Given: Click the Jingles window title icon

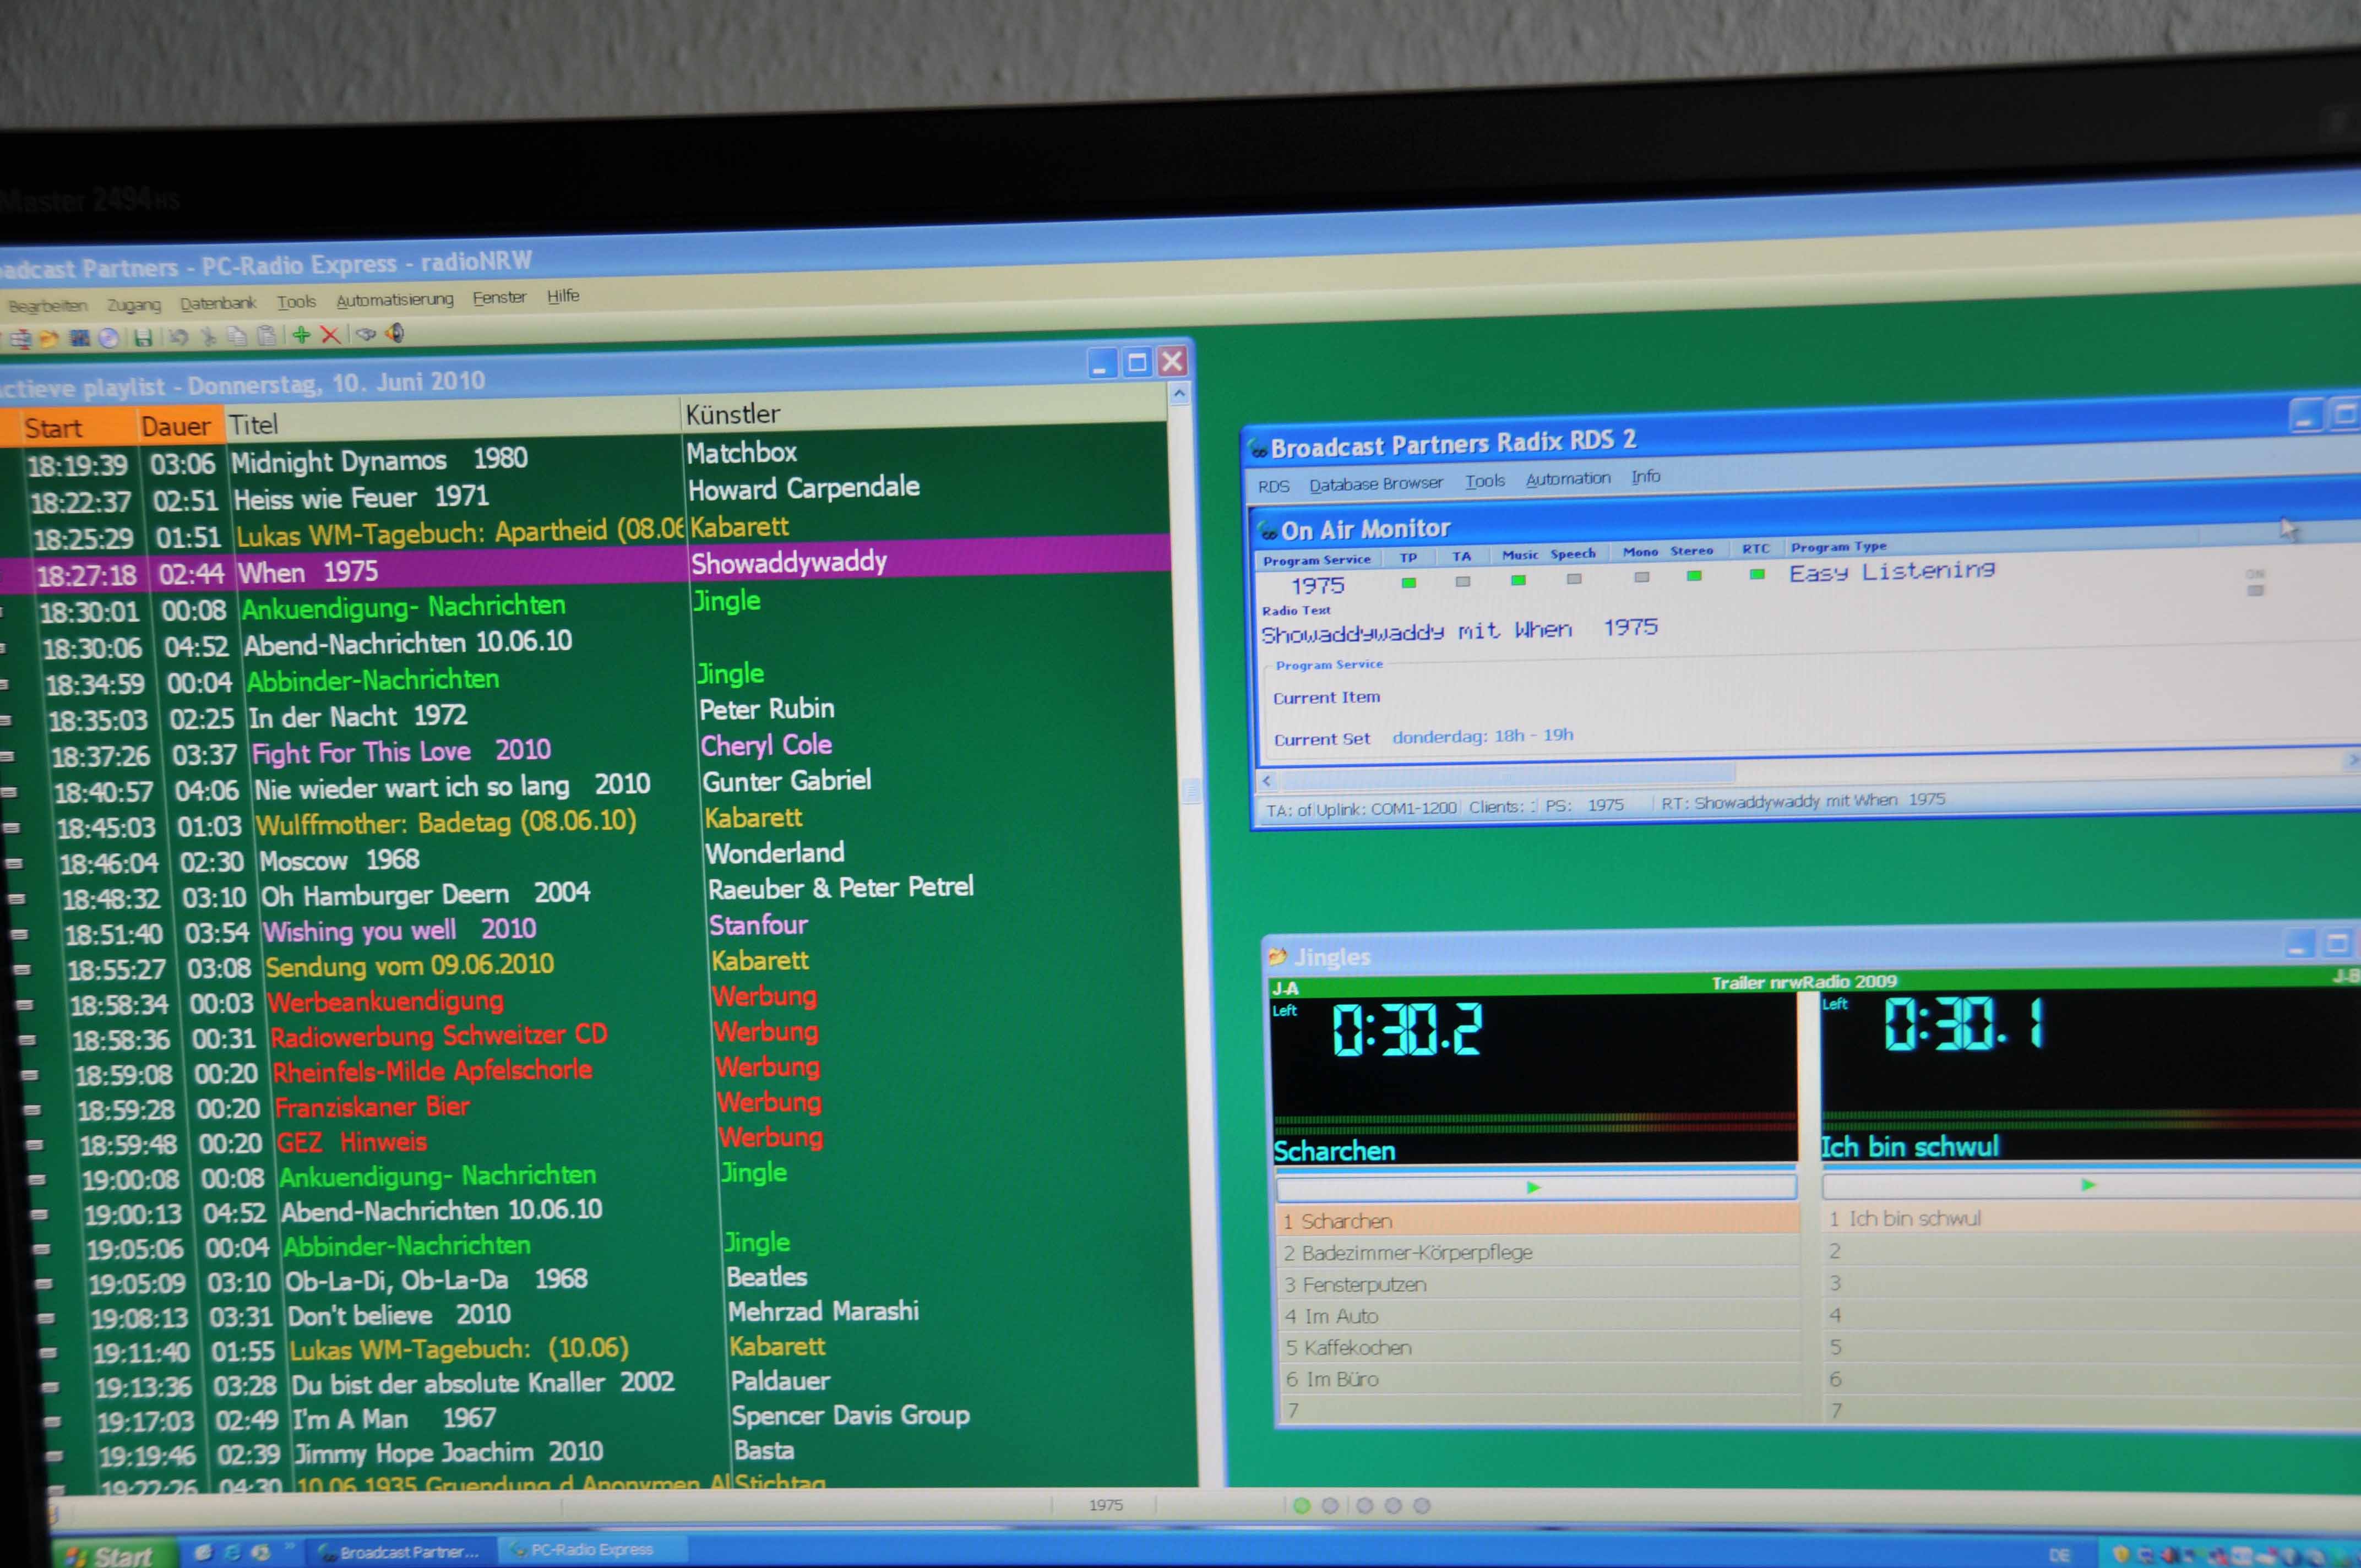Looking at the screenshot, I should 1277,956.
